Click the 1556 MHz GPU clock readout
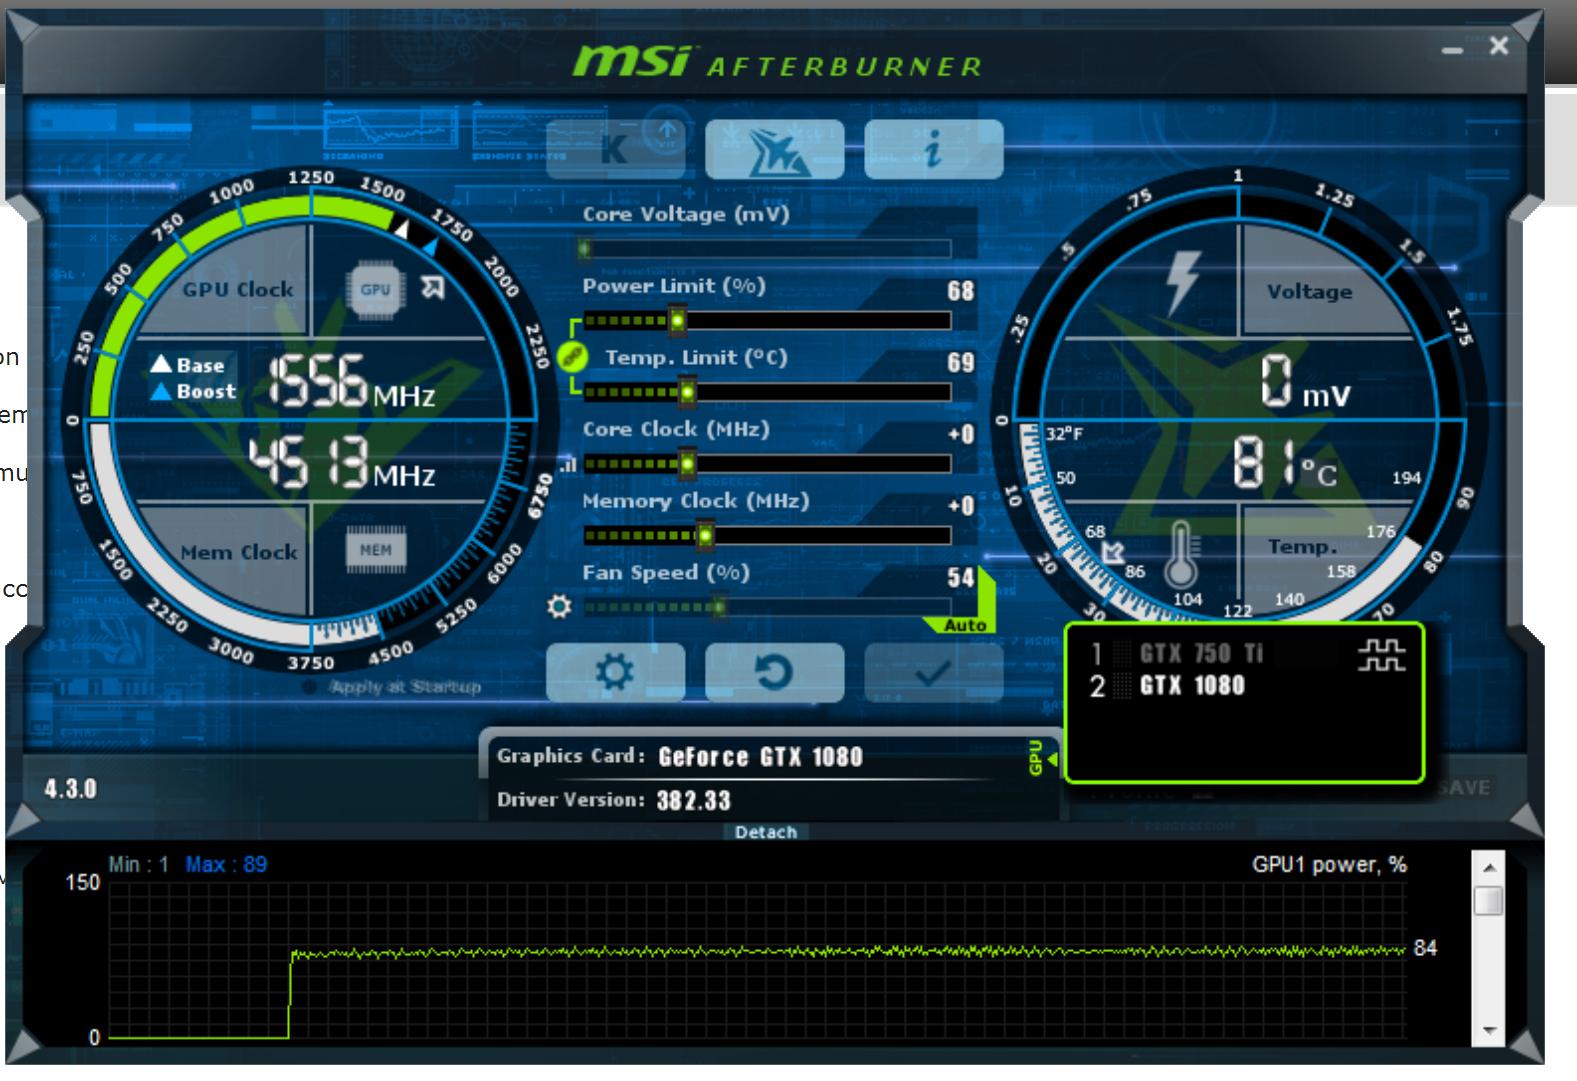Image resolution: width=1577 pixels, height=1081 pixels. coord(351,382)
